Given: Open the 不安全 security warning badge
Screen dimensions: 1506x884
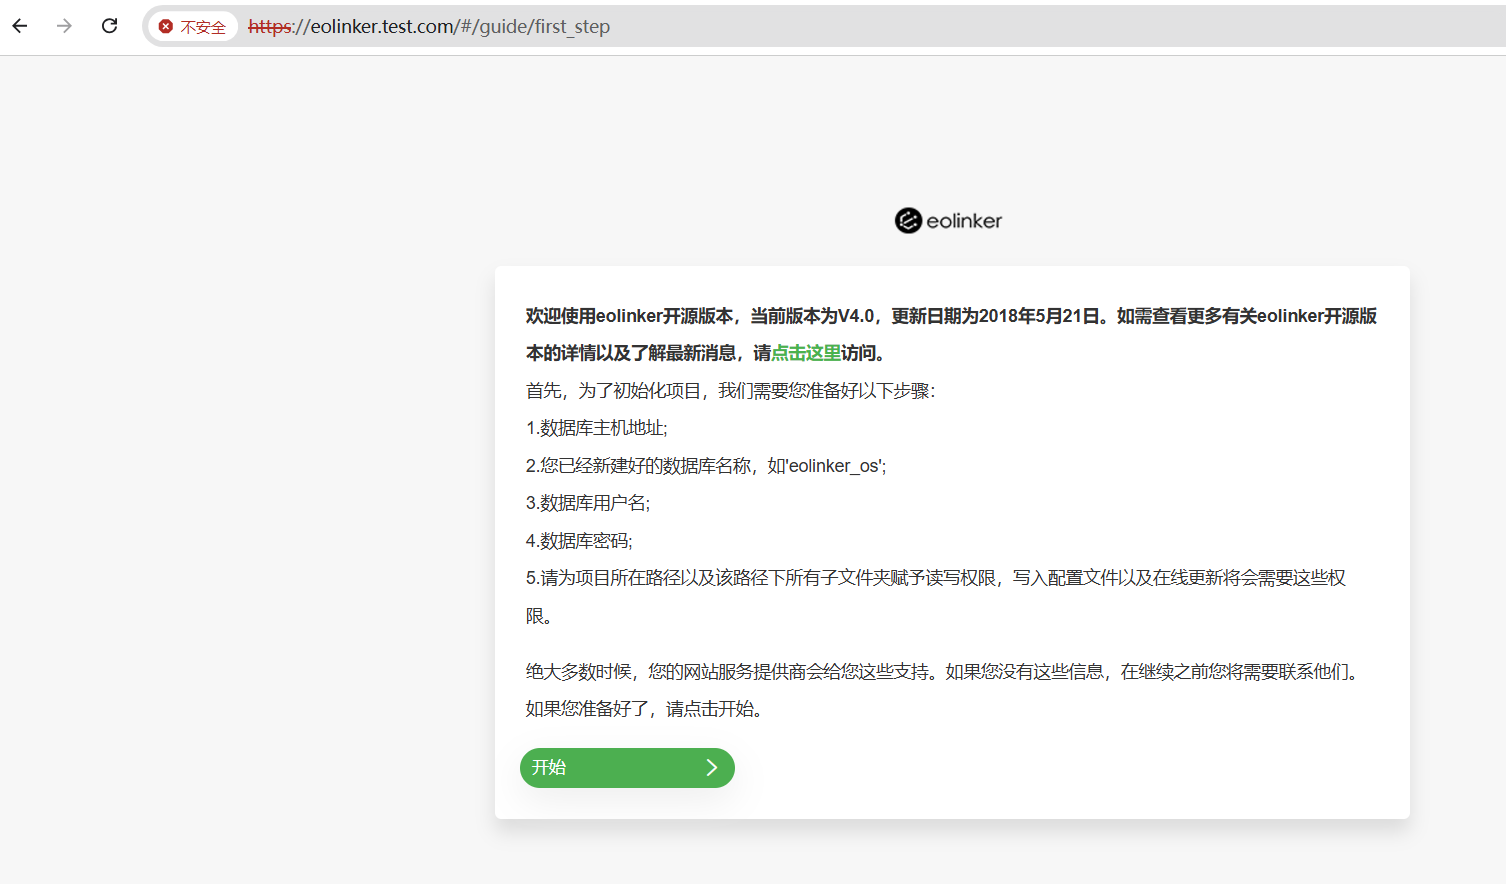Looking at the screenshot, I should [x=193, y=27].
